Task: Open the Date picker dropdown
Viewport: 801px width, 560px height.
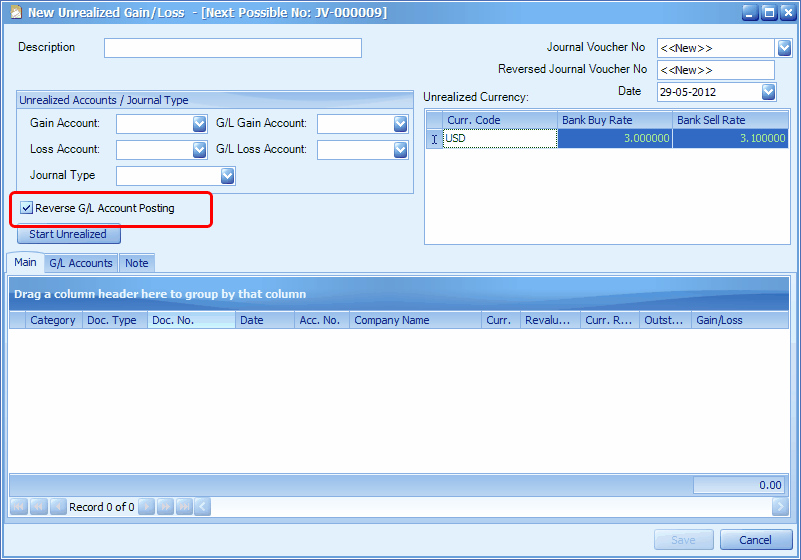Action: (768, 92)
